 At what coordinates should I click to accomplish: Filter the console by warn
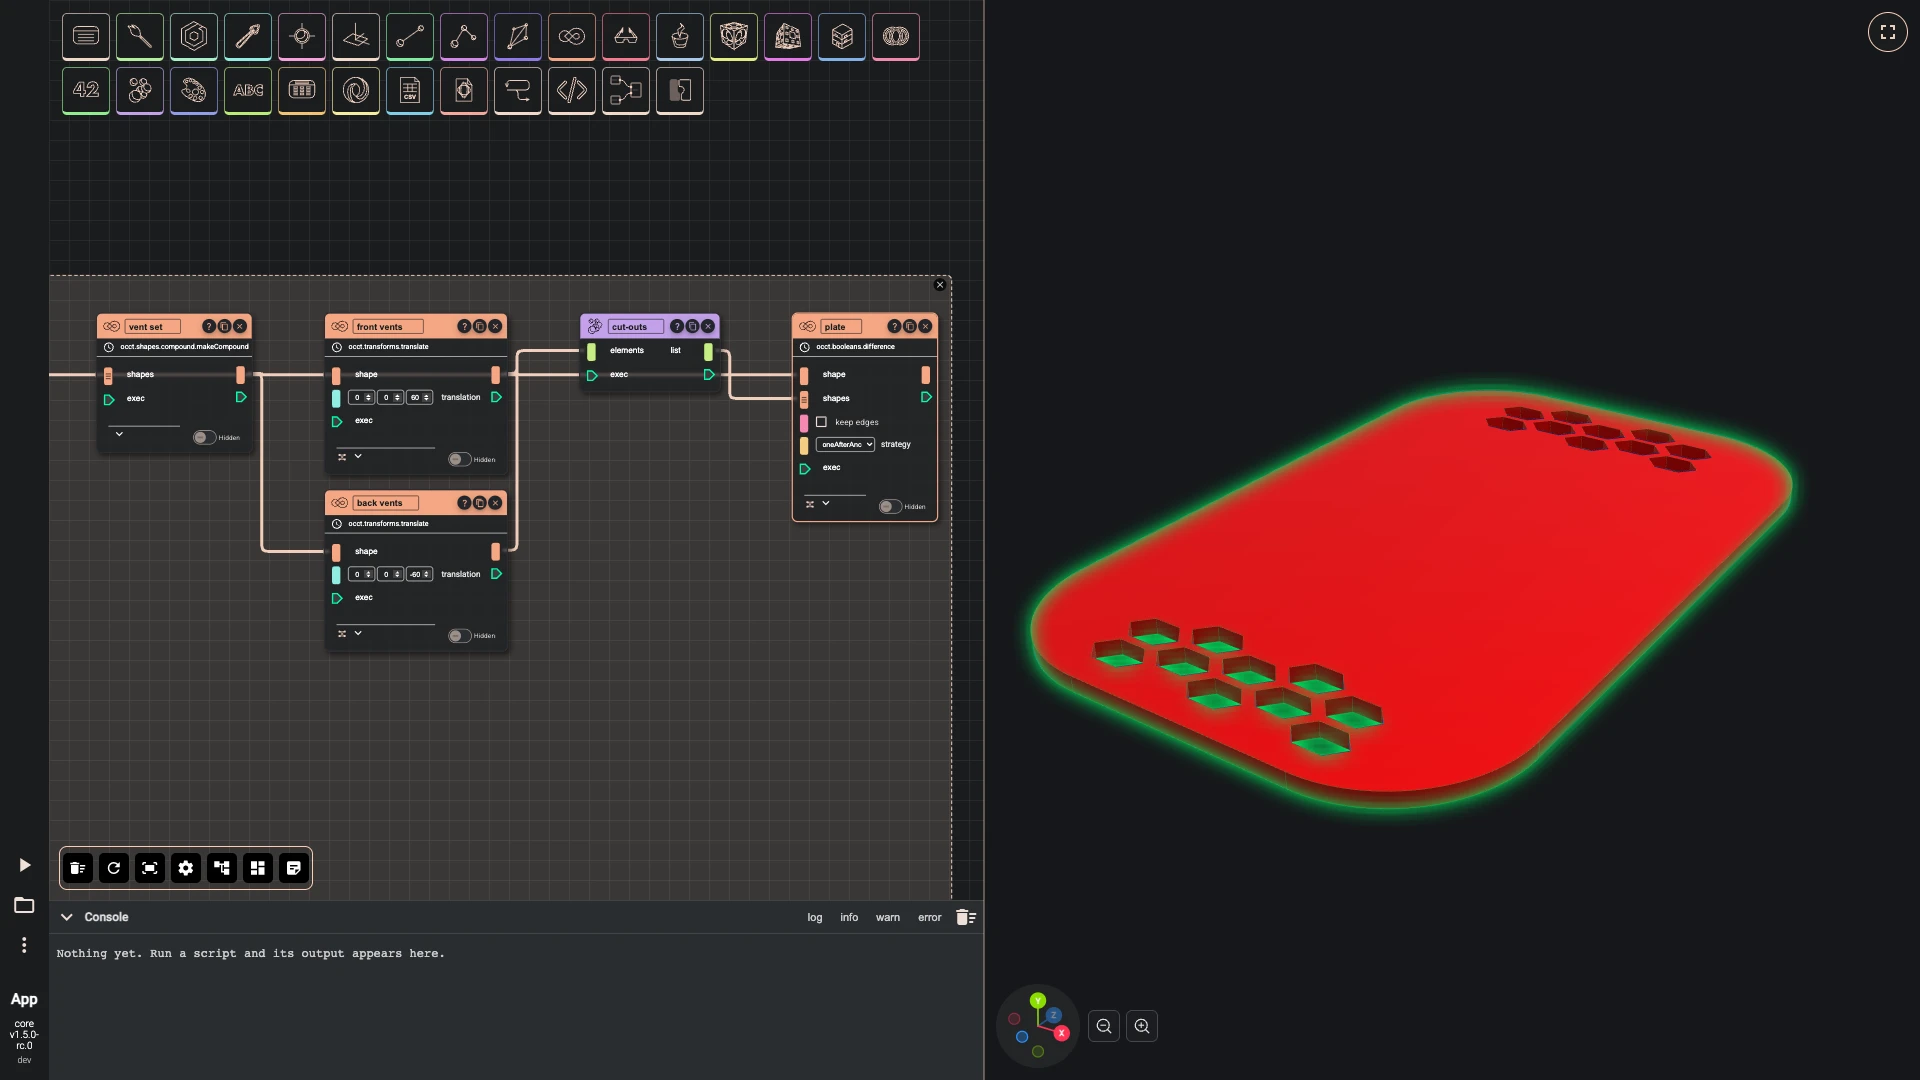pyautogui.click(x=888, y=917)
